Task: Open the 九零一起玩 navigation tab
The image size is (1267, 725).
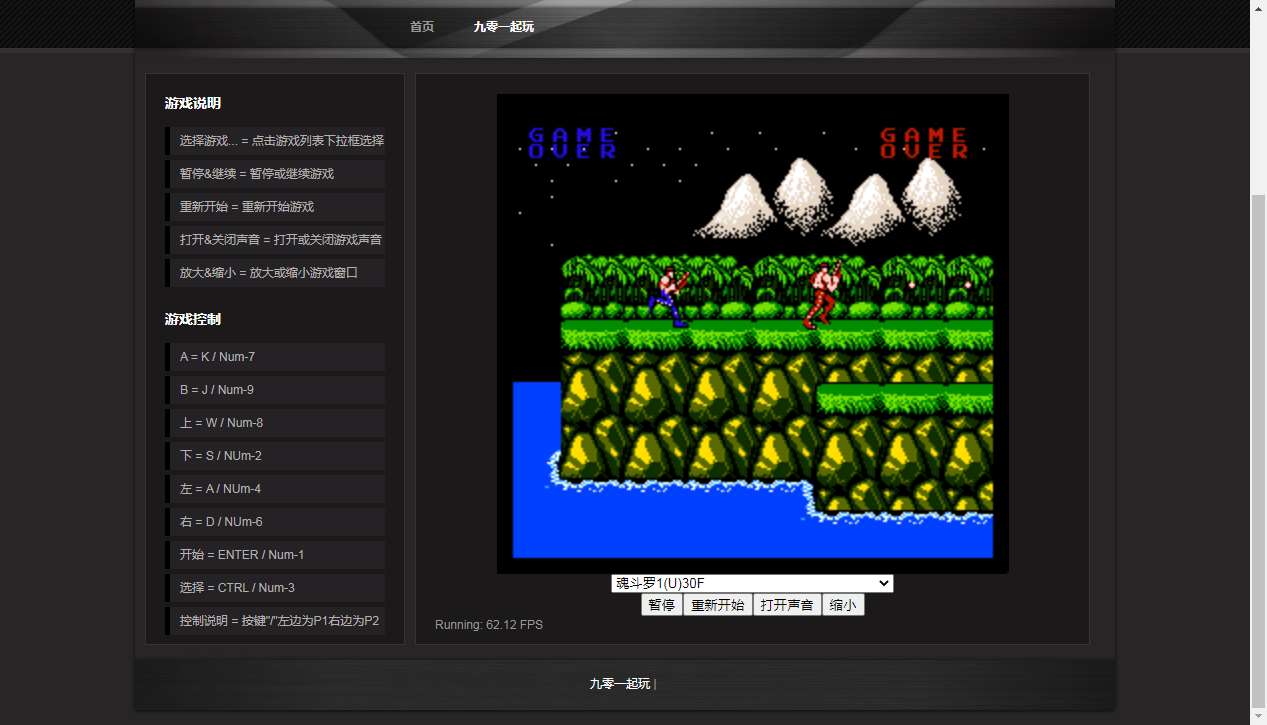Action: coord(504,27)
